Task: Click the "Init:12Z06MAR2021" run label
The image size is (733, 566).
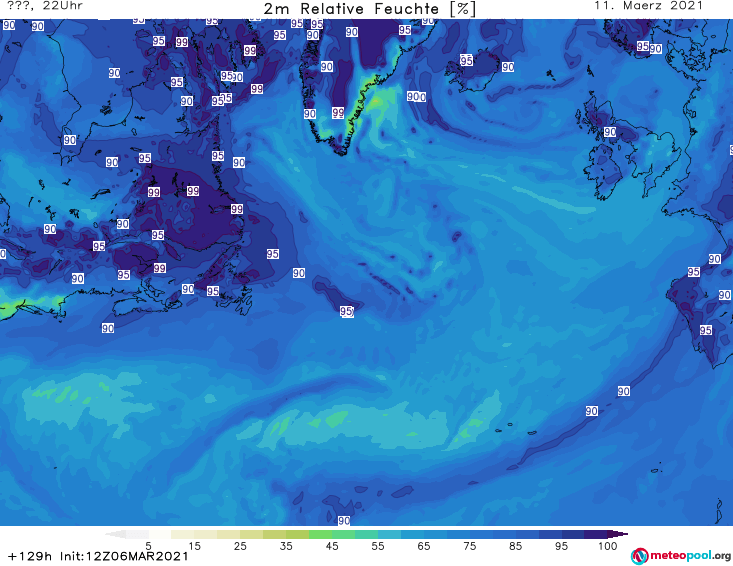Action: tap(124, 556)
